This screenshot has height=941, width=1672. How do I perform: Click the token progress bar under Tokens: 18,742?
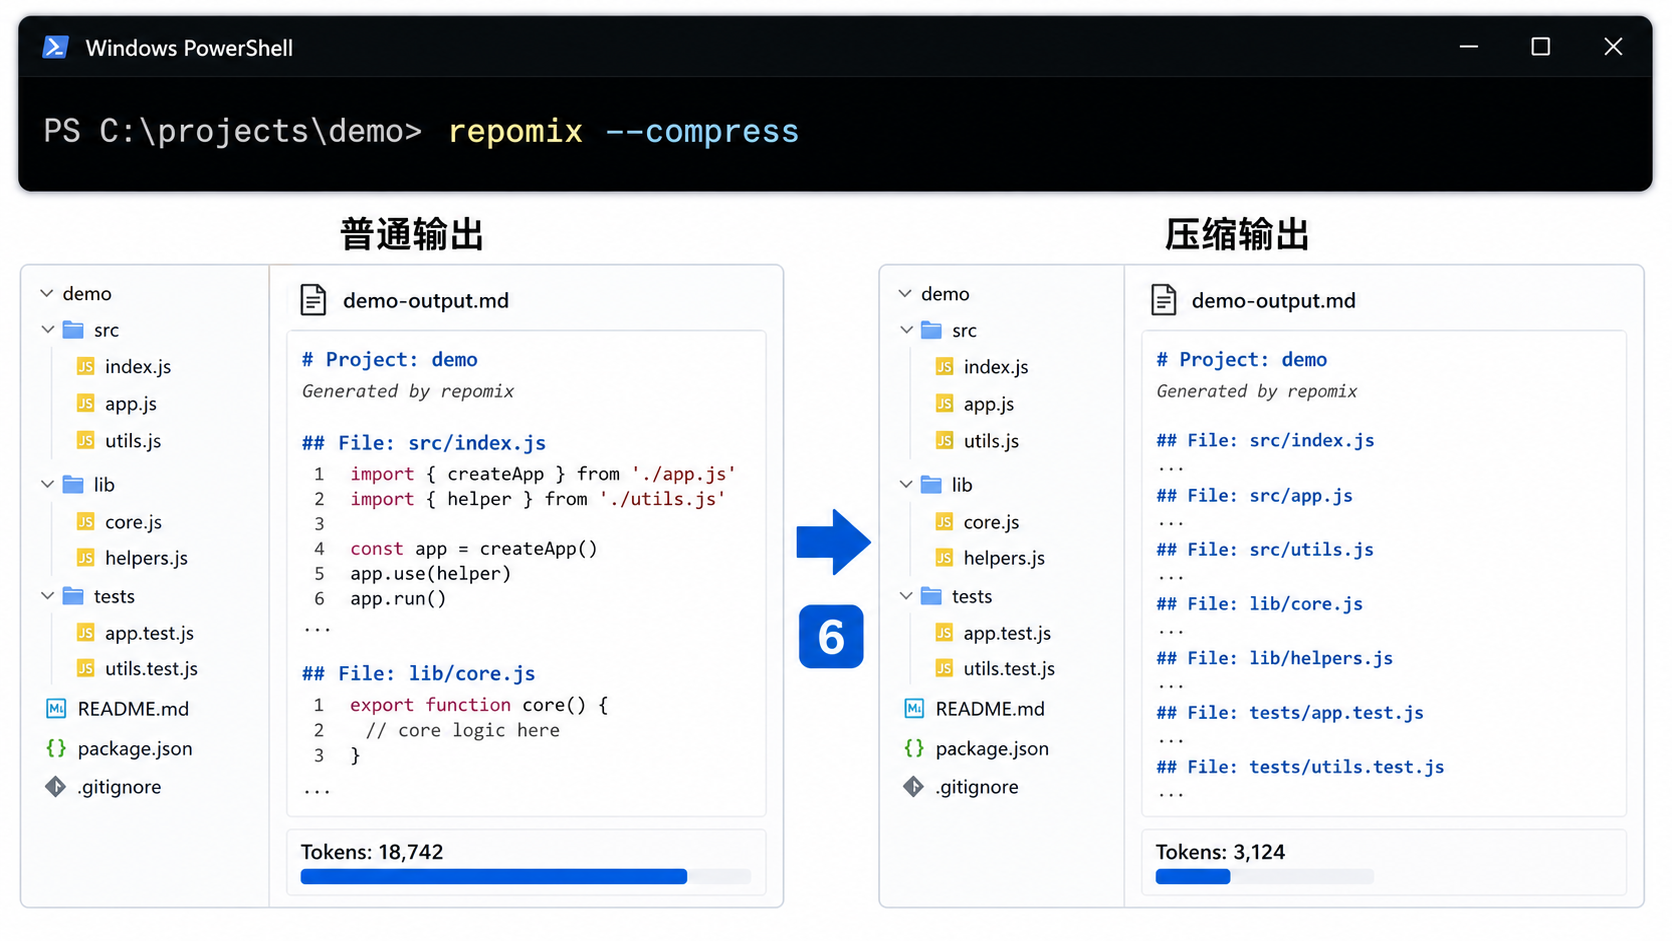[x=526, y=877]
